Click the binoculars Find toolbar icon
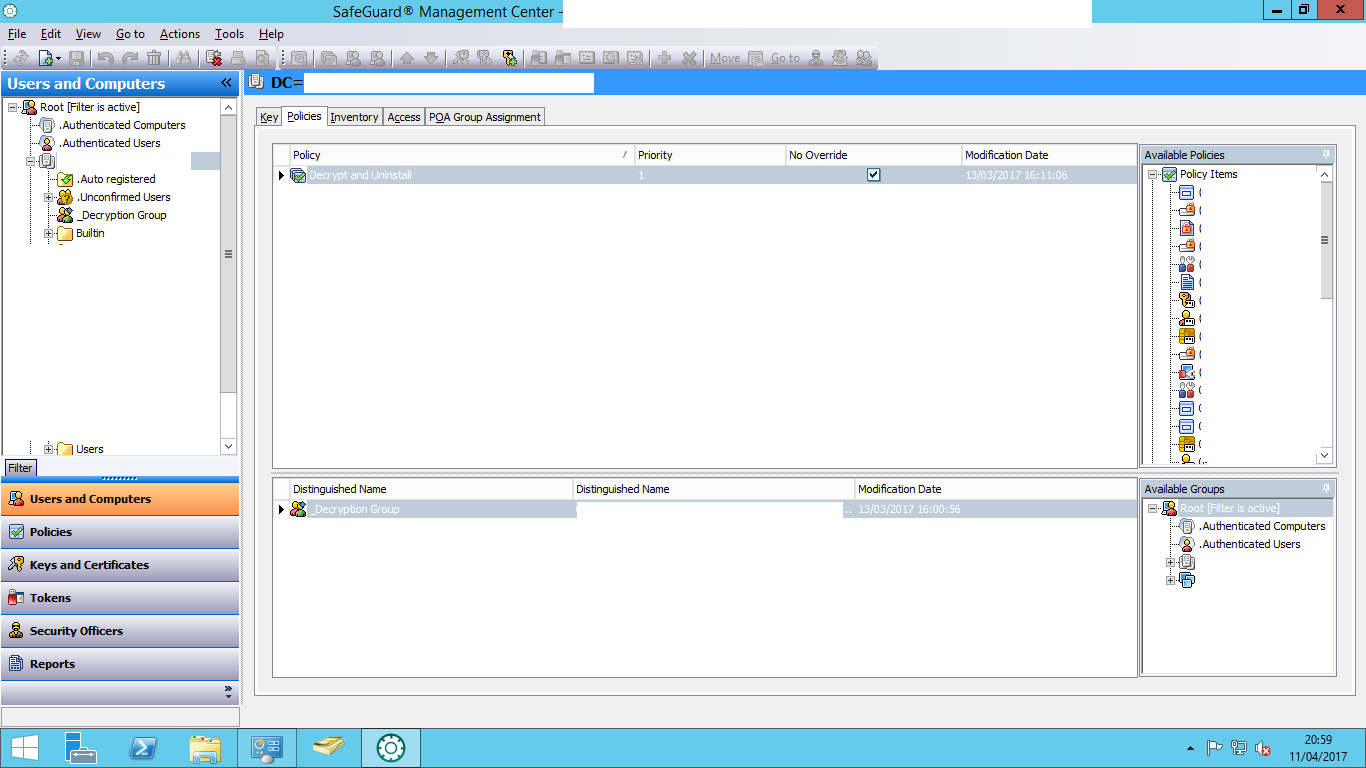Screen dimensions: 1366x768 tap(184, 58)
